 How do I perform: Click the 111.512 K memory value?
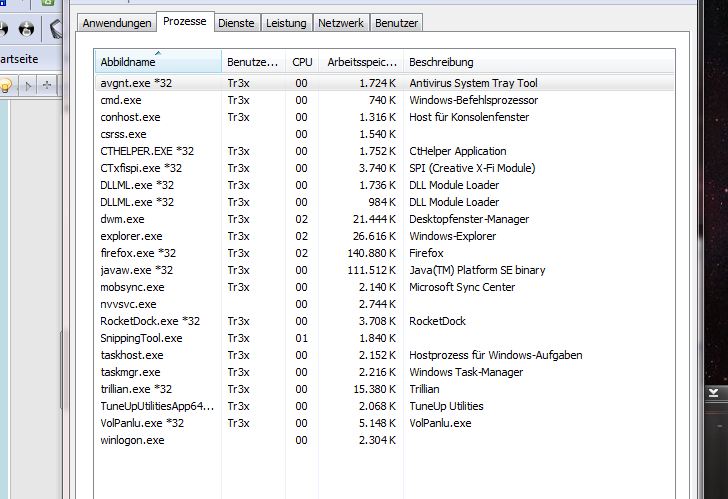click(371, 270)
